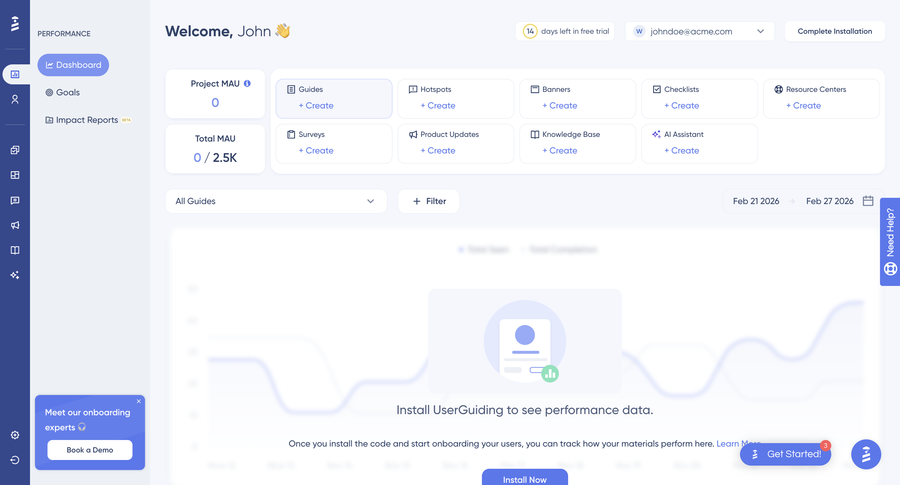The image size is (900, 485).
Task: Select Dashboard in Performance menu
Action: pos(73,65)
